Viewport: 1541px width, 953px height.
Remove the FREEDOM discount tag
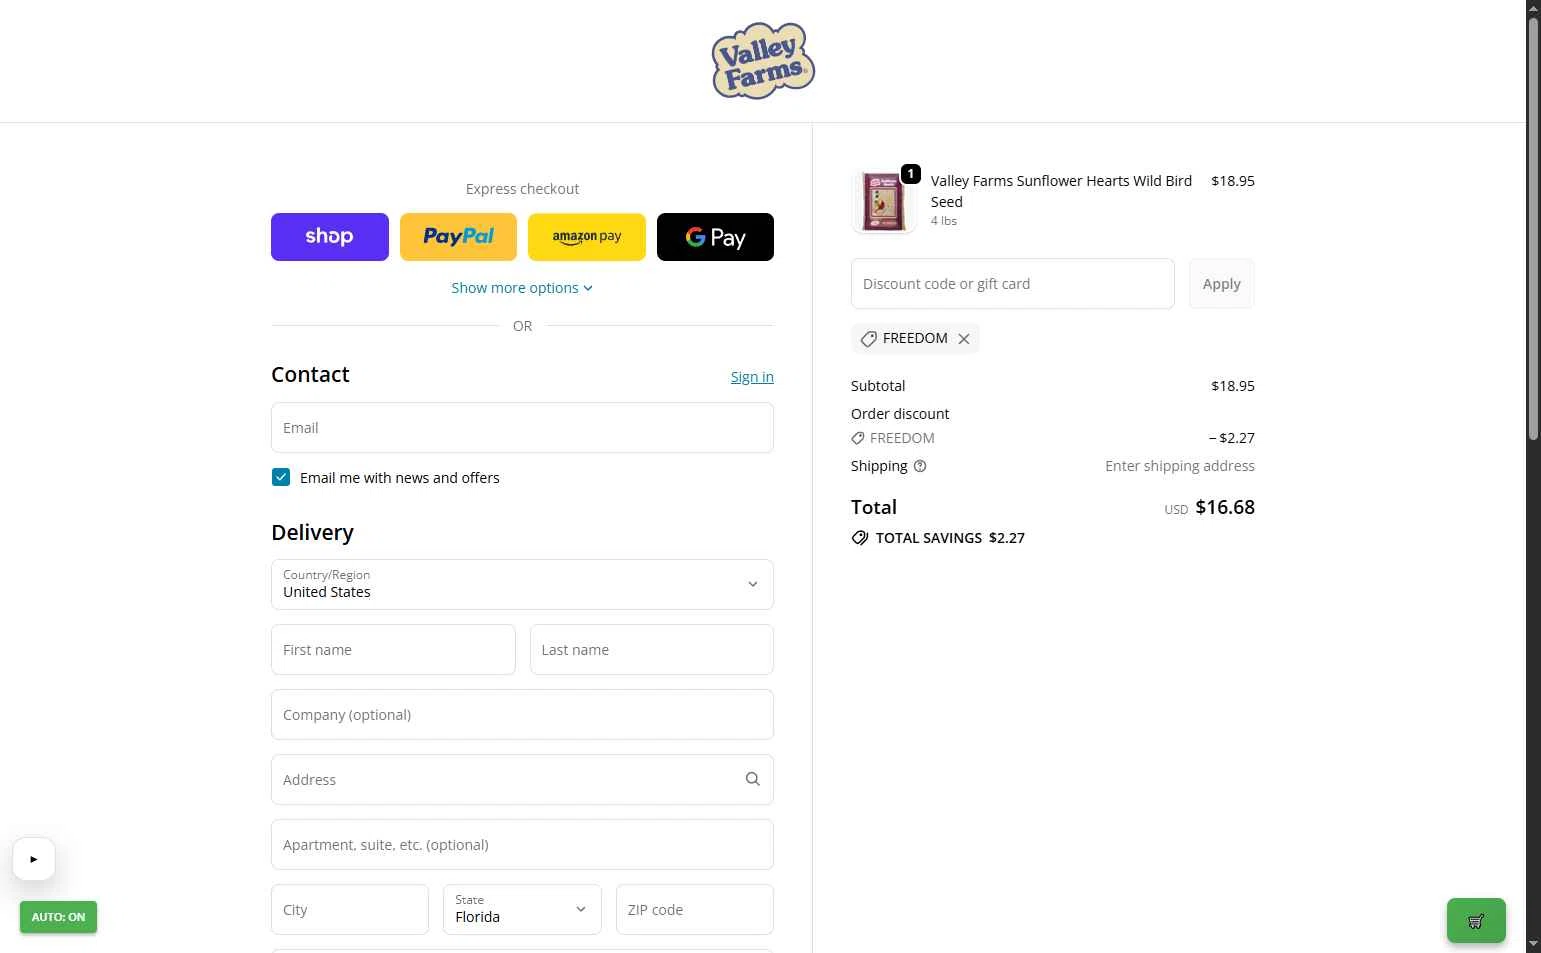click(x=964, y=339)
